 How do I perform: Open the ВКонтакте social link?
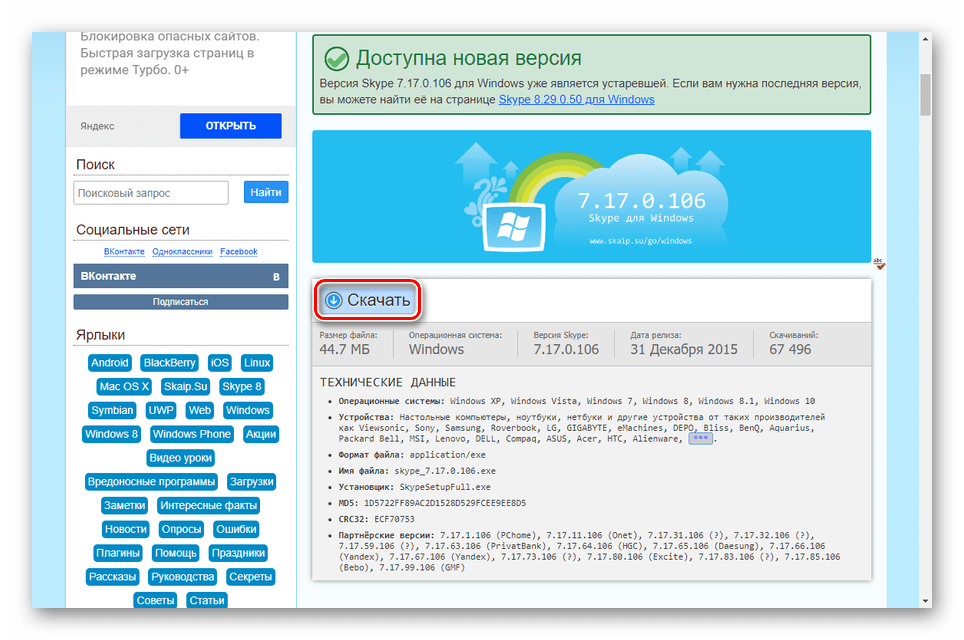pos(124,251)
